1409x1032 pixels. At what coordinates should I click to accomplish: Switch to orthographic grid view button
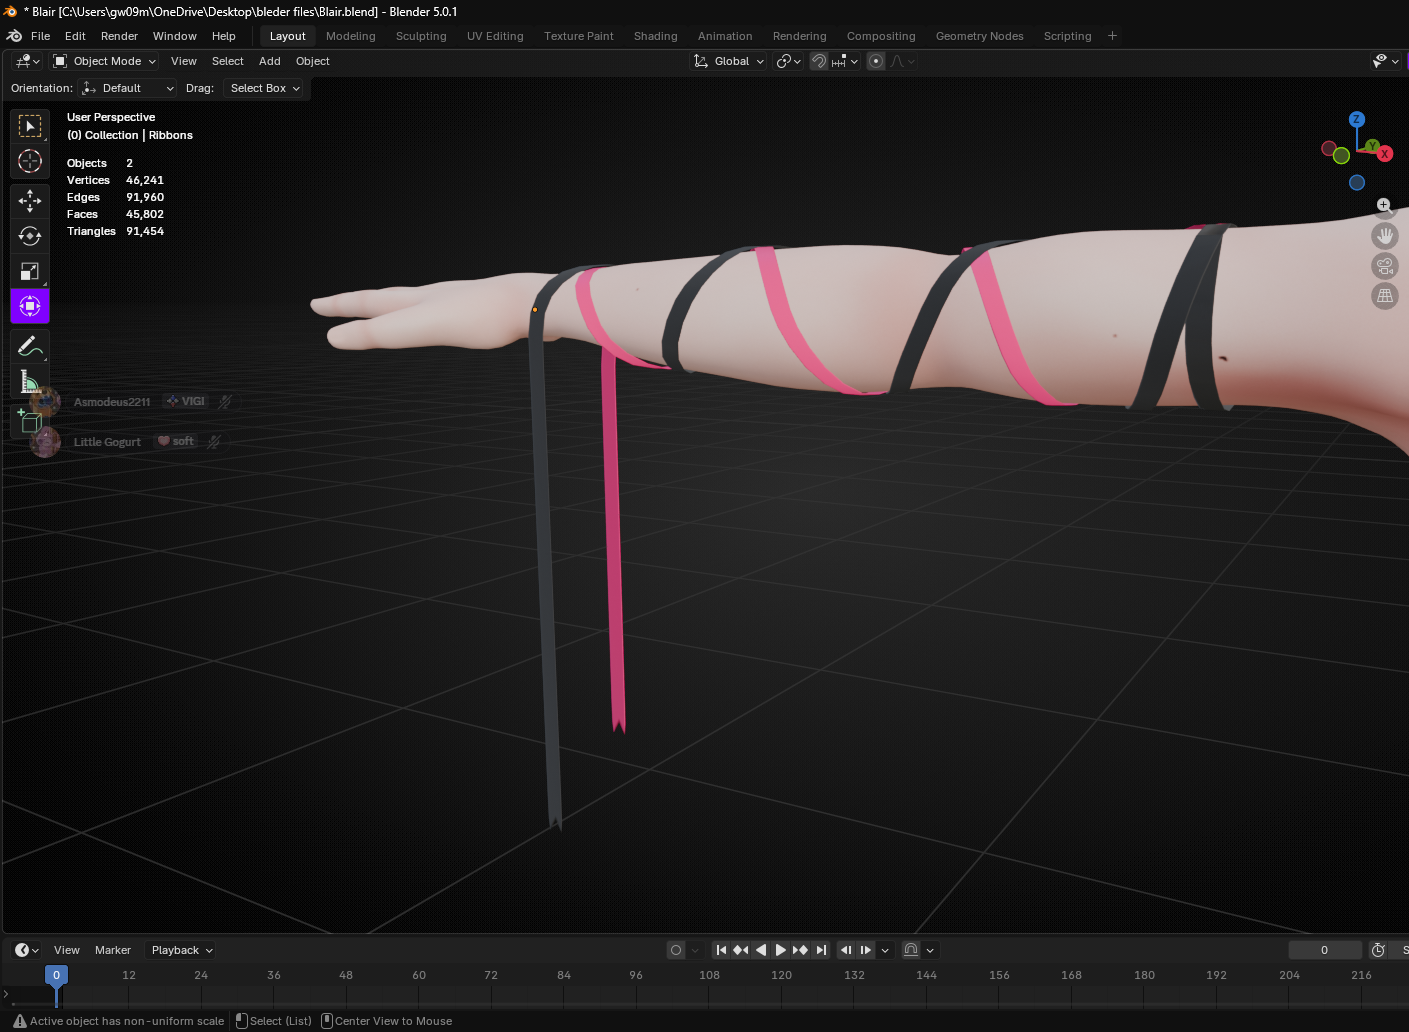point(1385,296)
